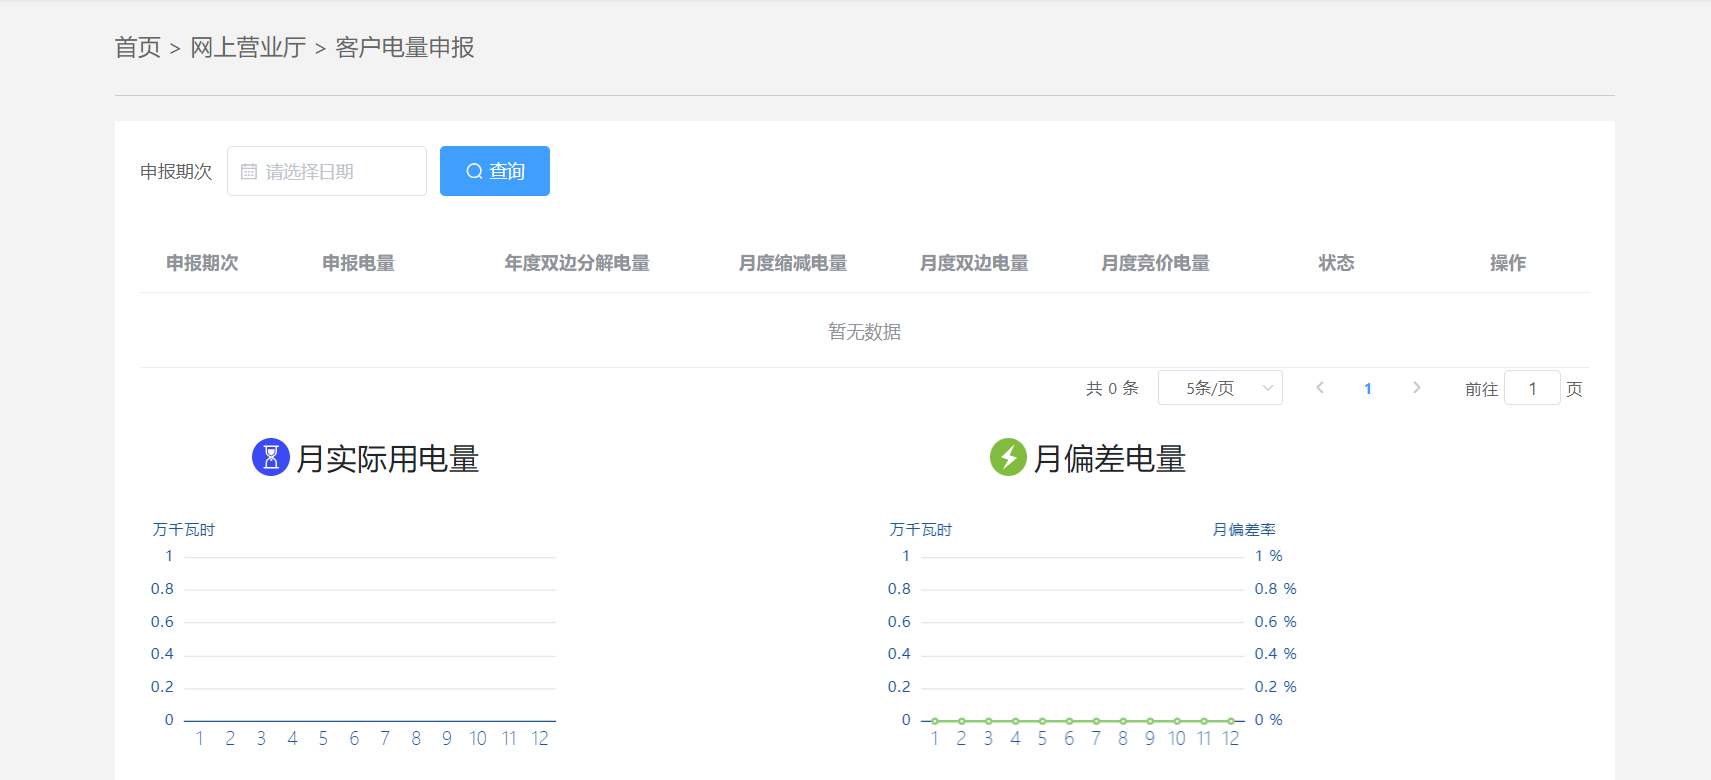The image size is (1711, 780).
Task: Click the 前往 page jump input box
Action: pos(1532,388)
